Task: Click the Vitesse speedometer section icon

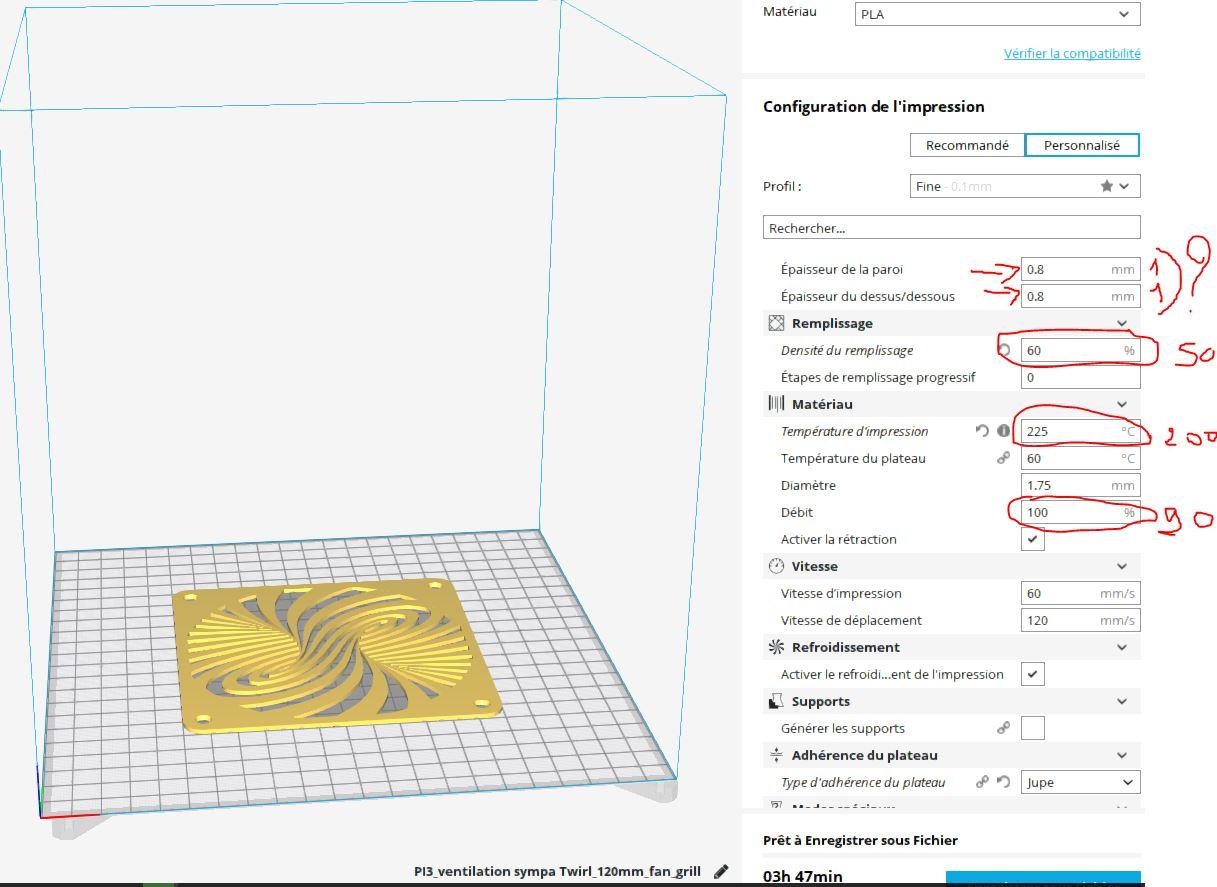Action: (776, 566)
